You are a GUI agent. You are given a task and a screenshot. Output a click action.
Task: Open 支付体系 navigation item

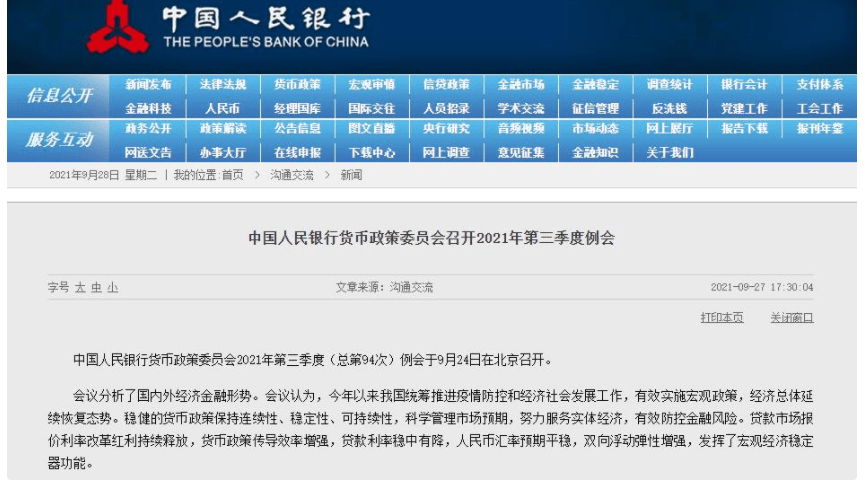click(x=819, y=84)
